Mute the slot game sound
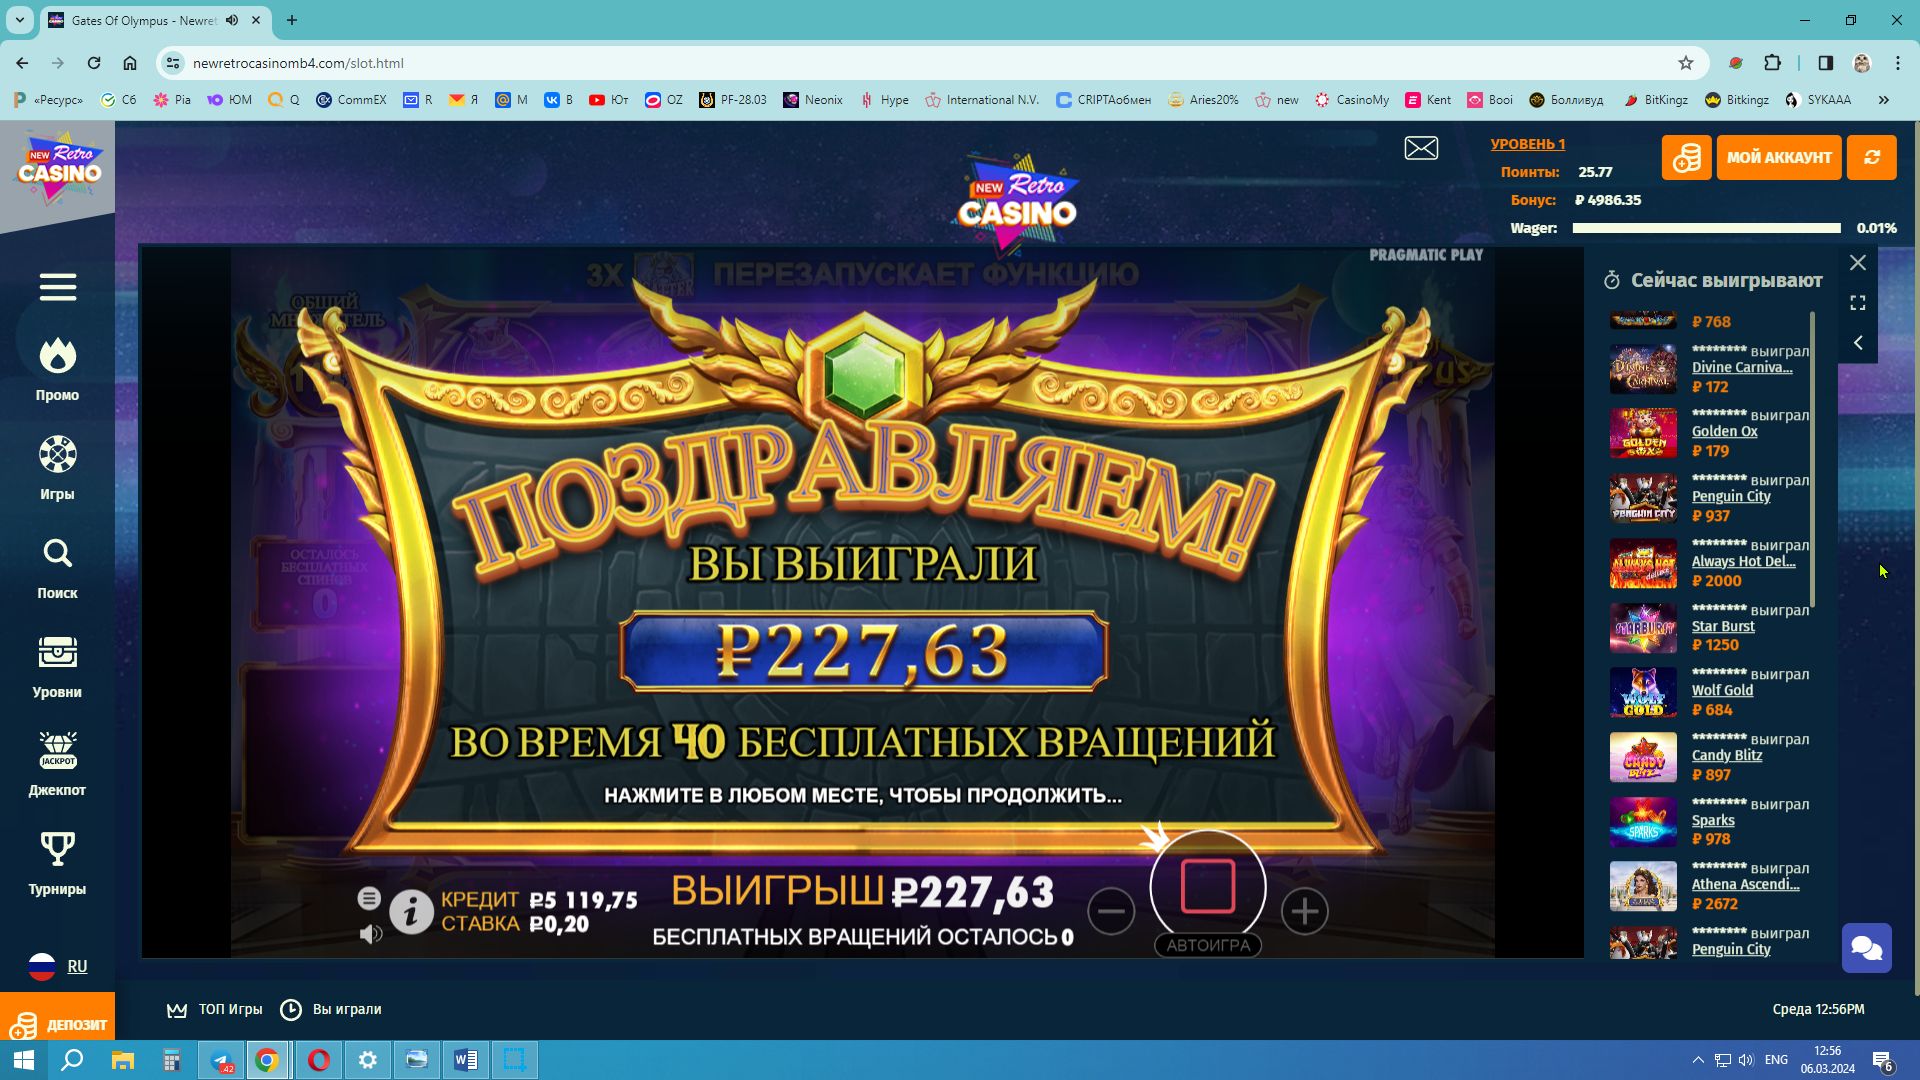This screenshot has width=1920, height=1080. 371,934
